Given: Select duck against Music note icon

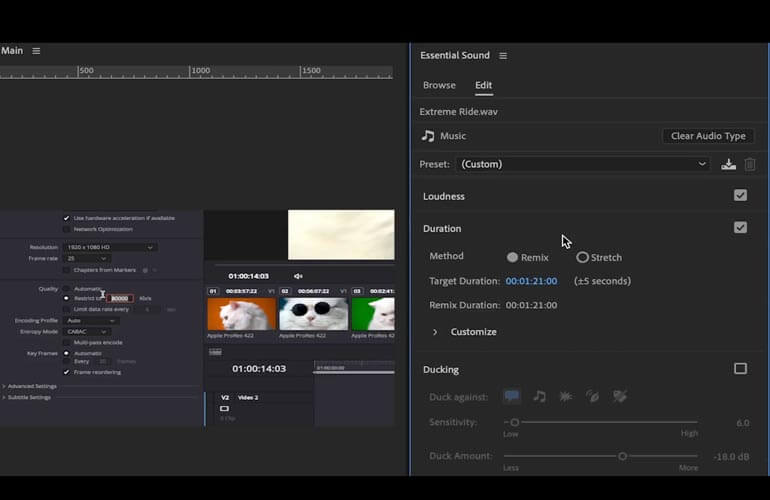Looking at the screenshot, I should [539, 396].
